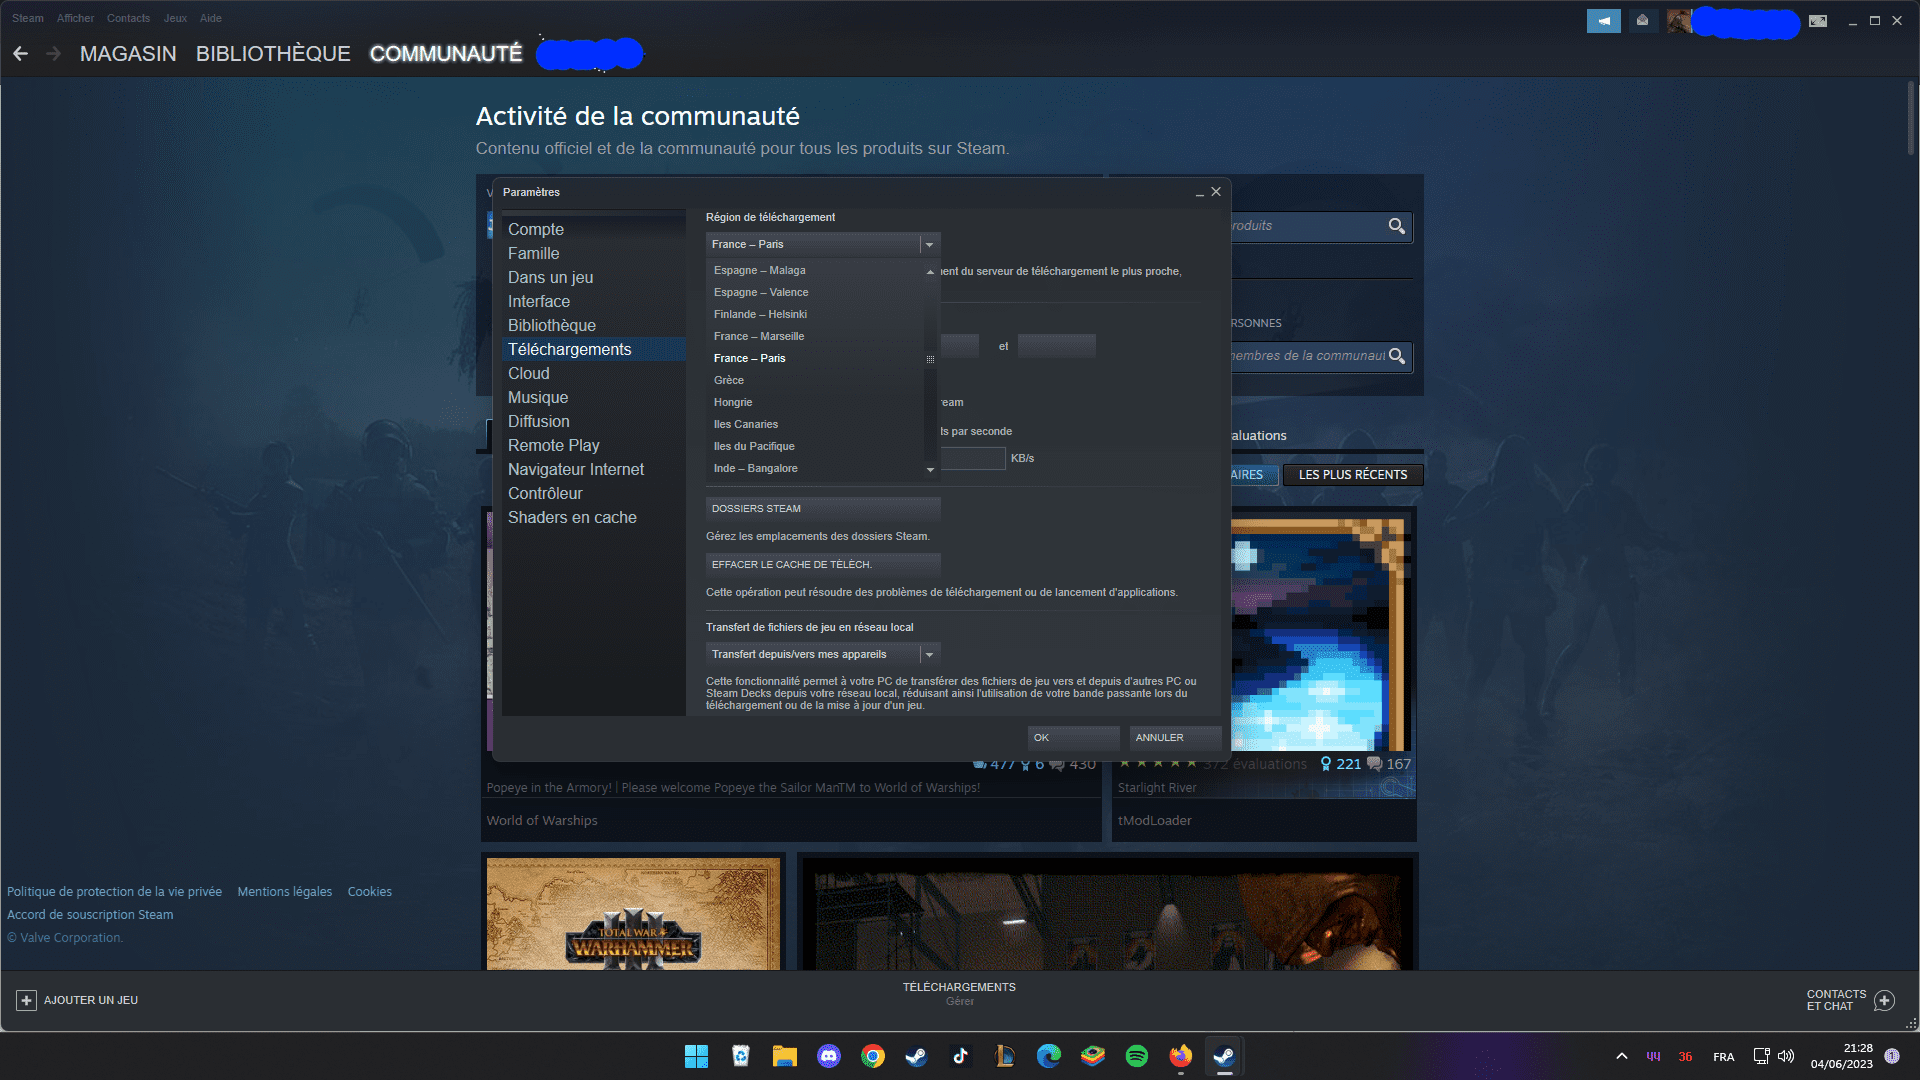Screen dimensions: 1920x1080
Task: Click the KB/s bandwidth limit input field
Action: tap(972, 458)
